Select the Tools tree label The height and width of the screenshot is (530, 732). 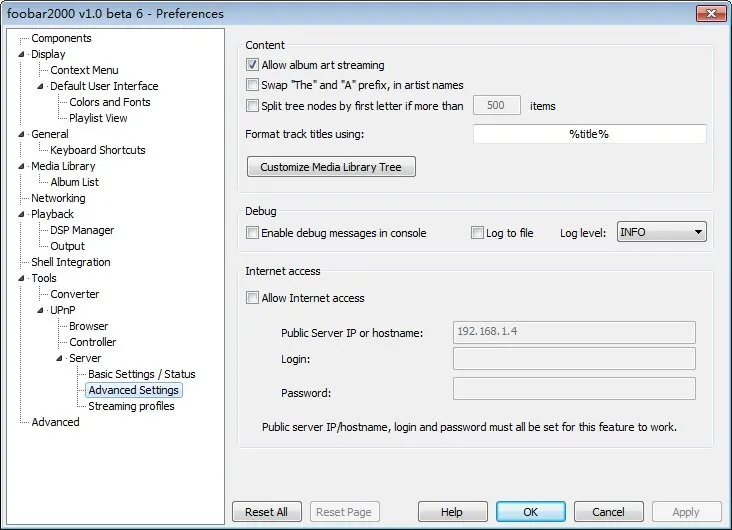(x=44, y=278)
